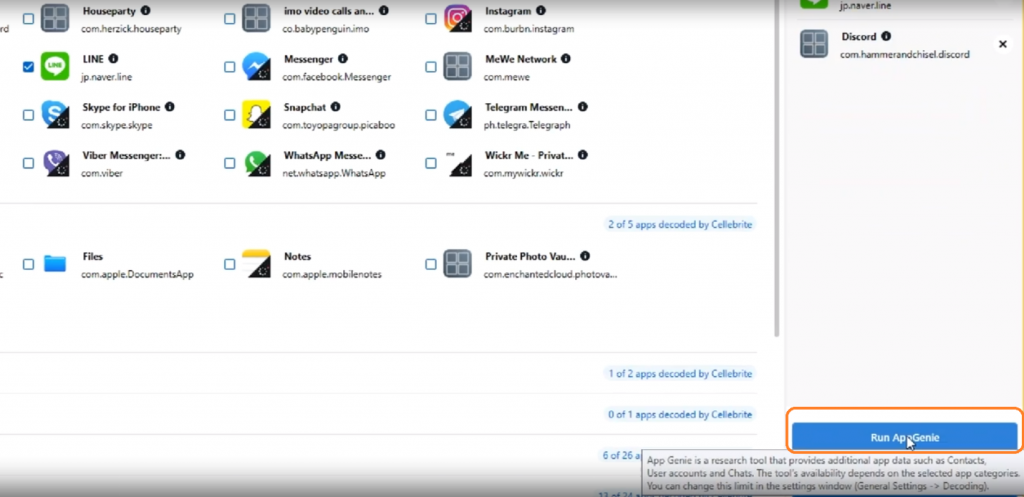1024x497 pixels.
Task: Click the Telegram Messenger app icon
Action: pyautogui.click(x=457, y=114)
